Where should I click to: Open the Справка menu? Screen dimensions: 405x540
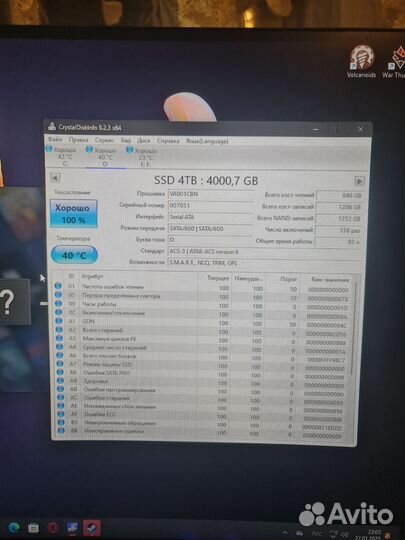[168, 141]
